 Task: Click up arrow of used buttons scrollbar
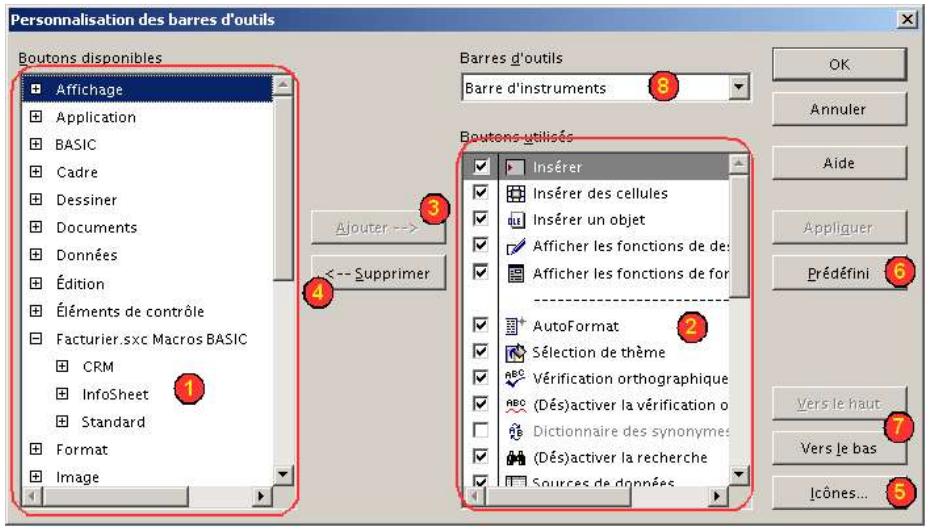point(739,163)
